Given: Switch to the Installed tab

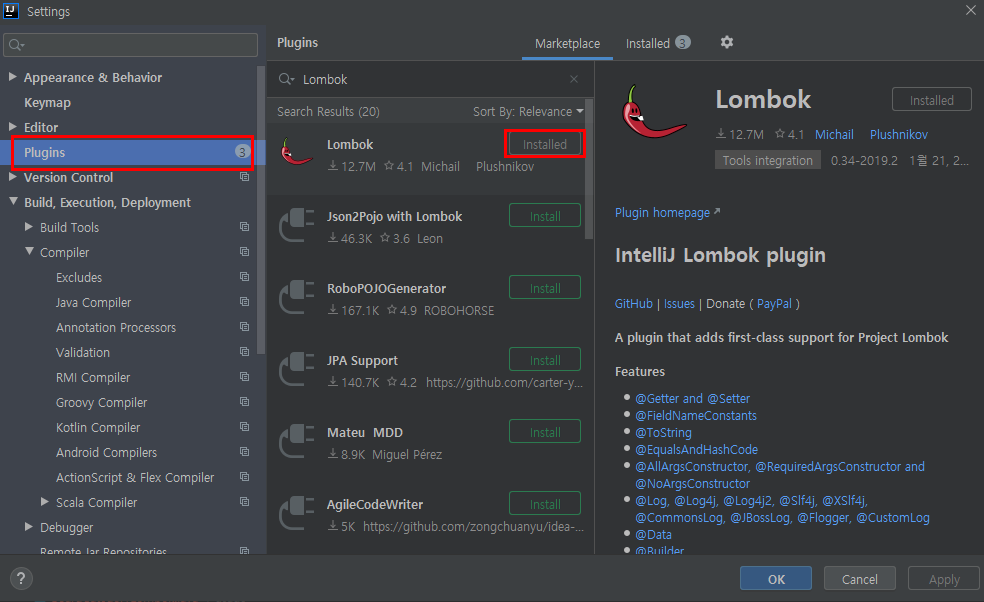Looking at the screenshot, I should (658, 43).
